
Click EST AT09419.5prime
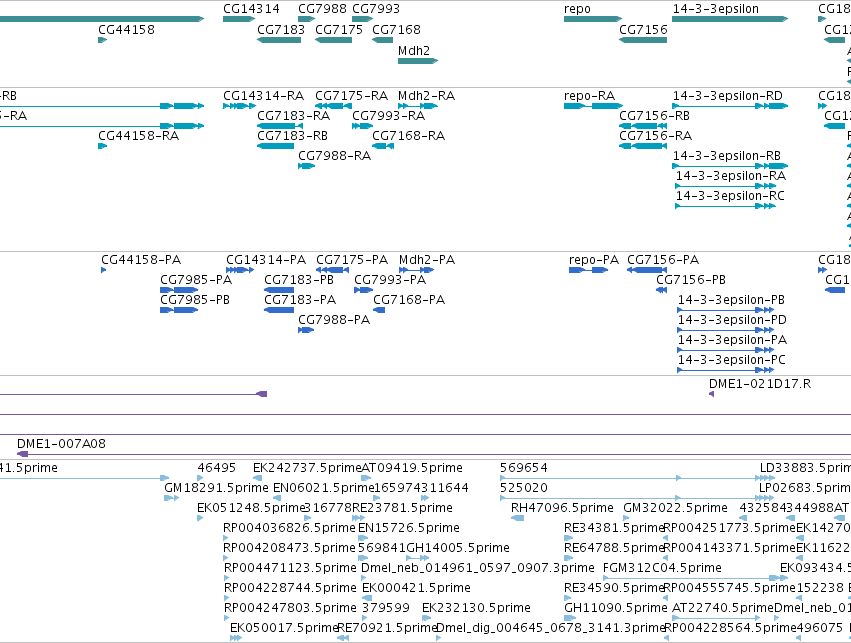point(366,478)
